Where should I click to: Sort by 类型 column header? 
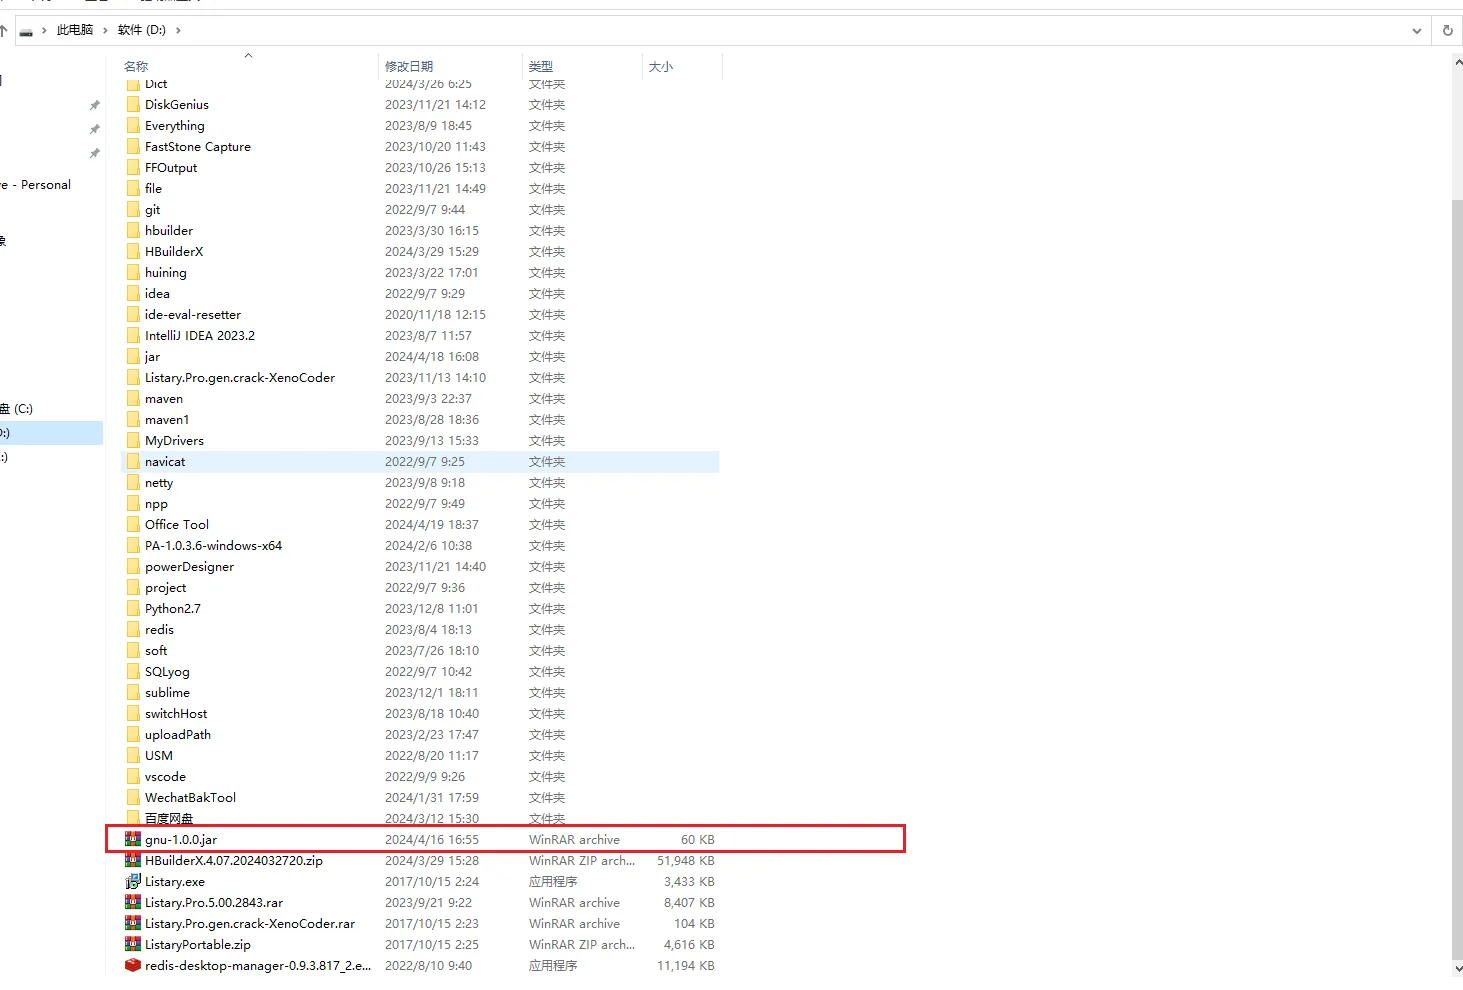click(x=540, y=66)
